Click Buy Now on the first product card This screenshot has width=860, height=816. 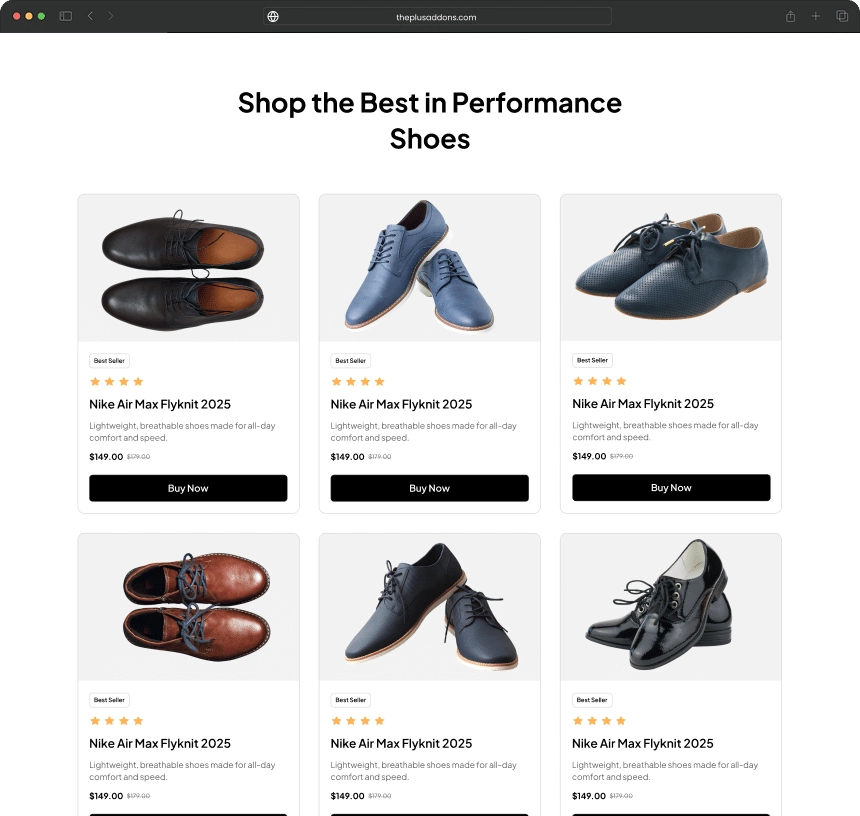pyautogui.click(x=188, y=488)
